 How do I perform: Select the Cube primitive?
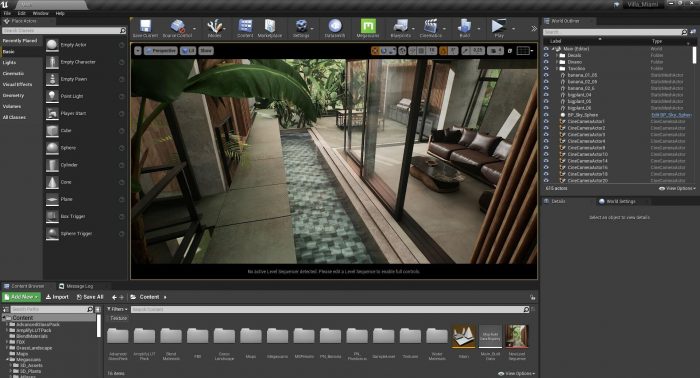tap(85, 130)
